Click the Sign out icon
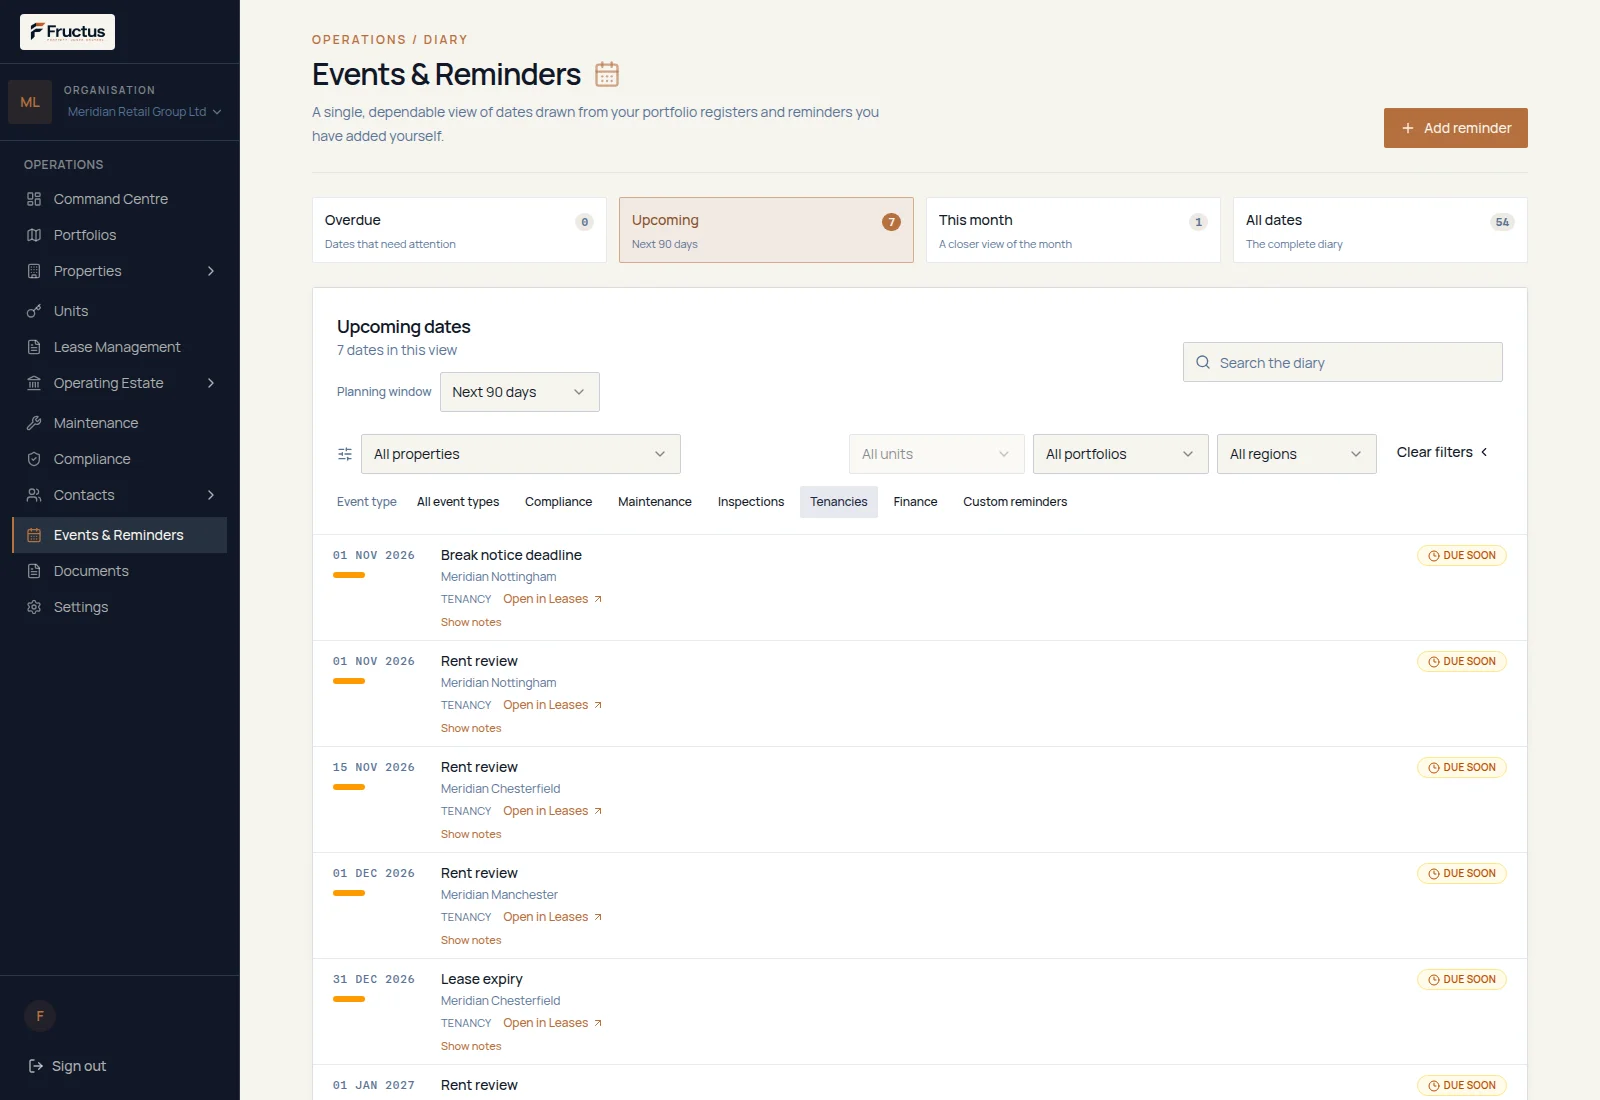Viewport: 1600px width, 1100px height. pos(36,1066)
